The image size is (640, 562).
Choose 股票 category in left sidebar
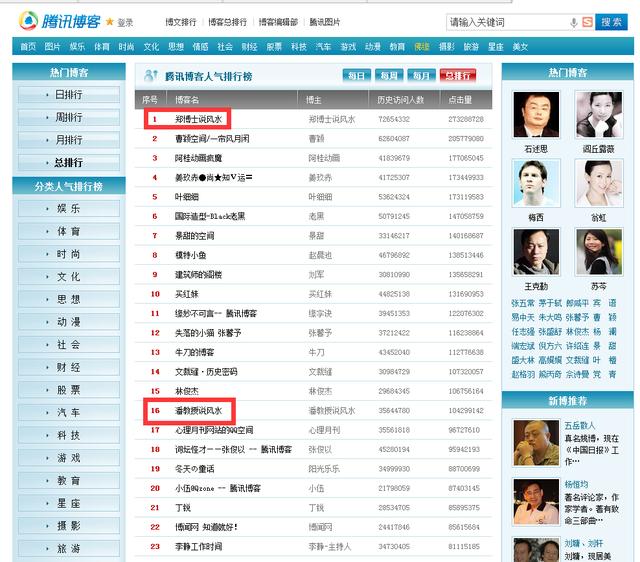click(x=69, y=390)
